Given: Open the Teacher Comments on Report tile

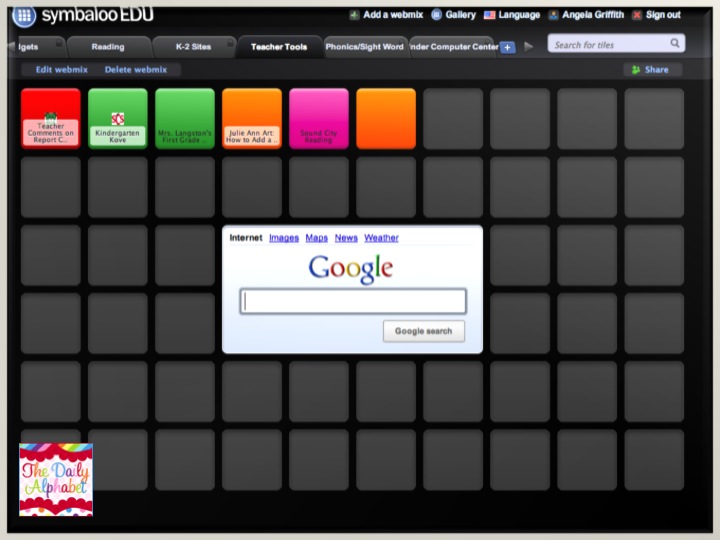Looking at the screenshot, I should click(51, 118).
